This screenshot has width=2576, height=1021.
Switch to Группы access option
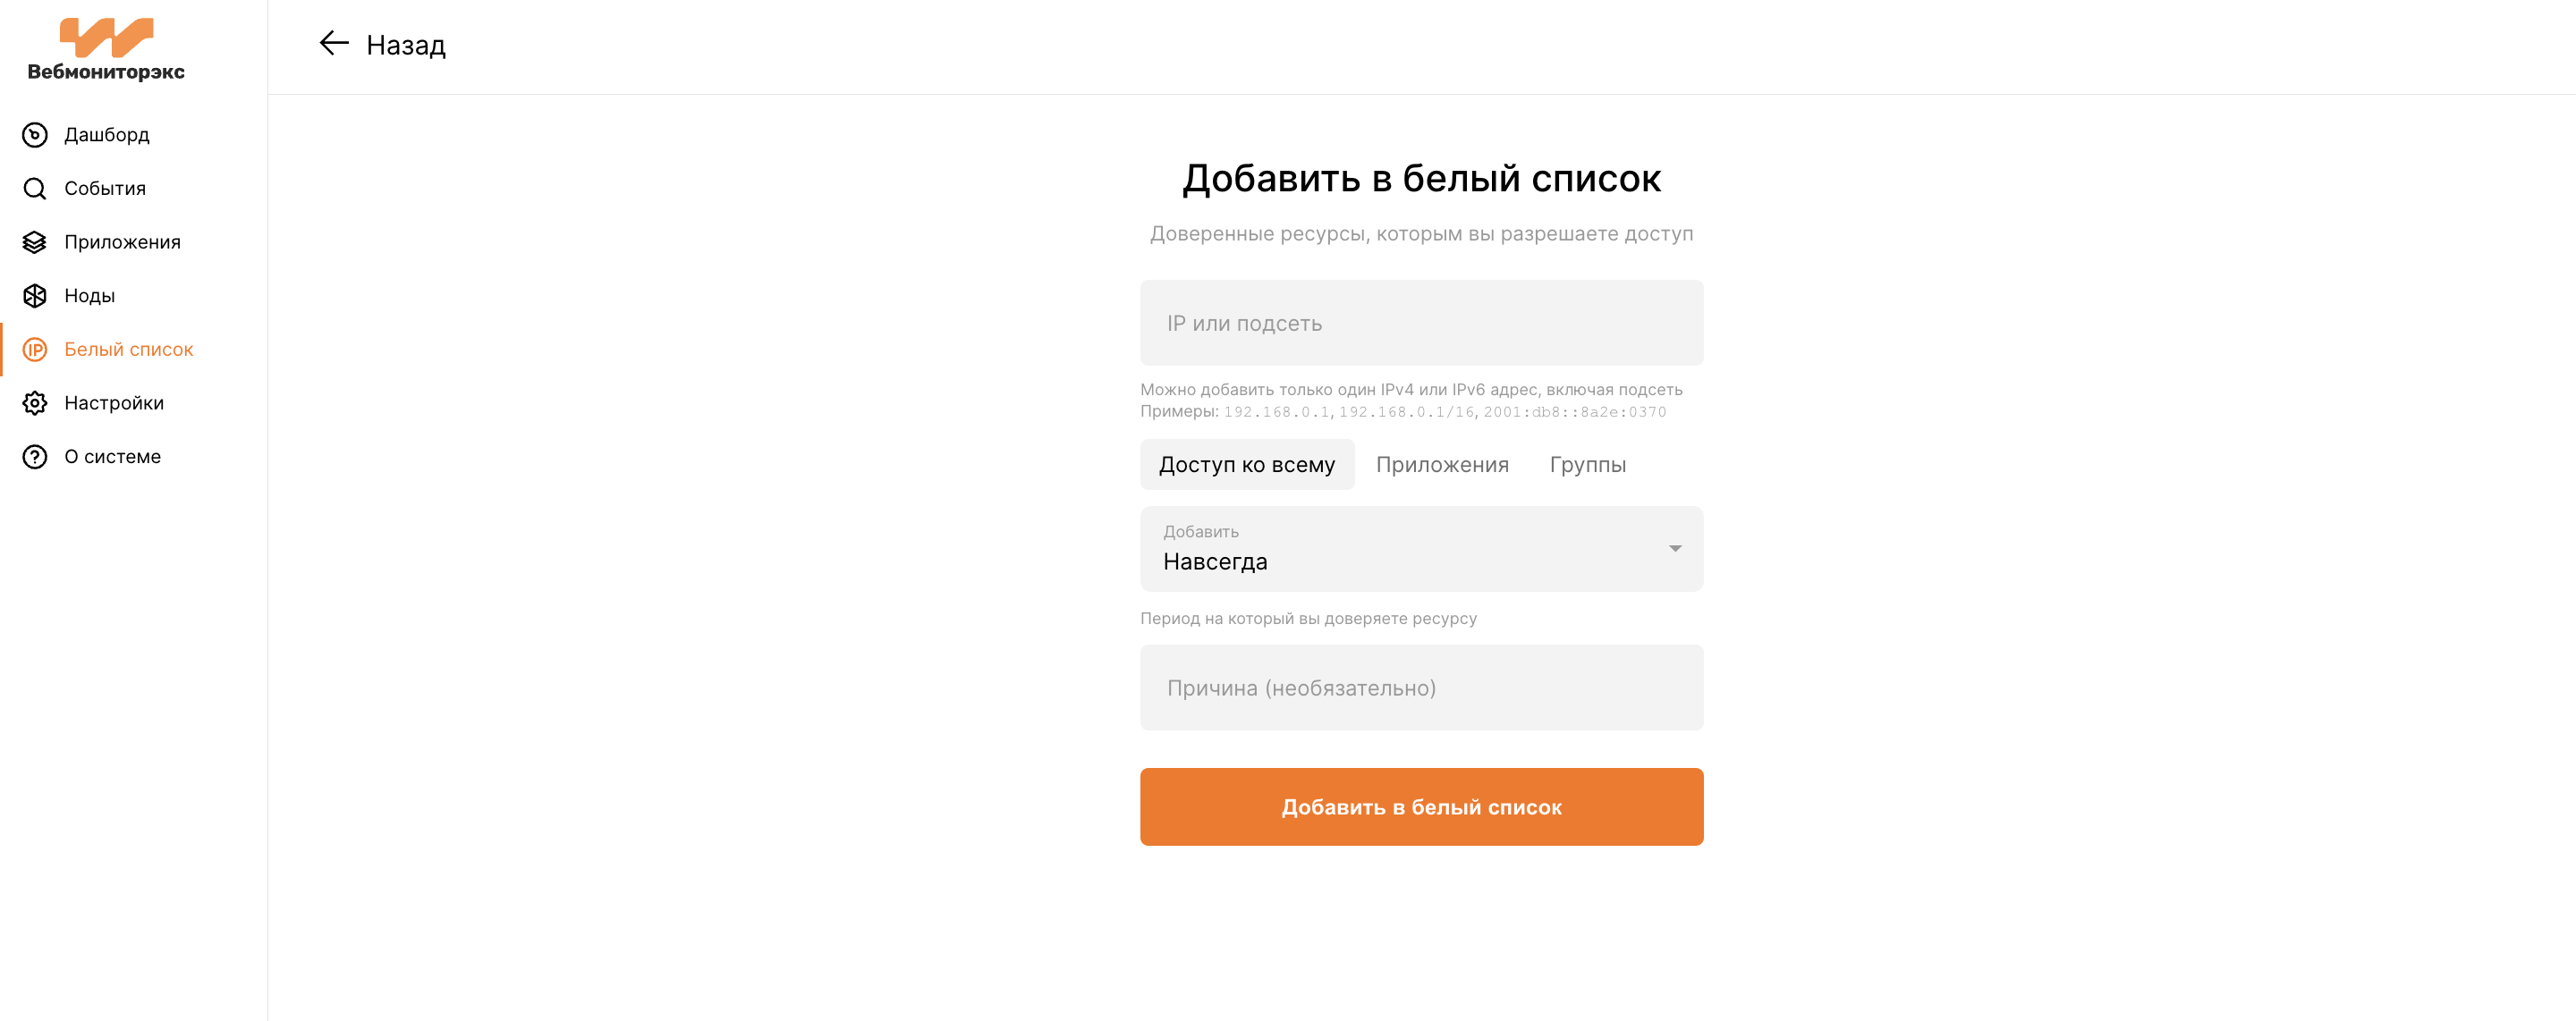[x=1588, y=465]
